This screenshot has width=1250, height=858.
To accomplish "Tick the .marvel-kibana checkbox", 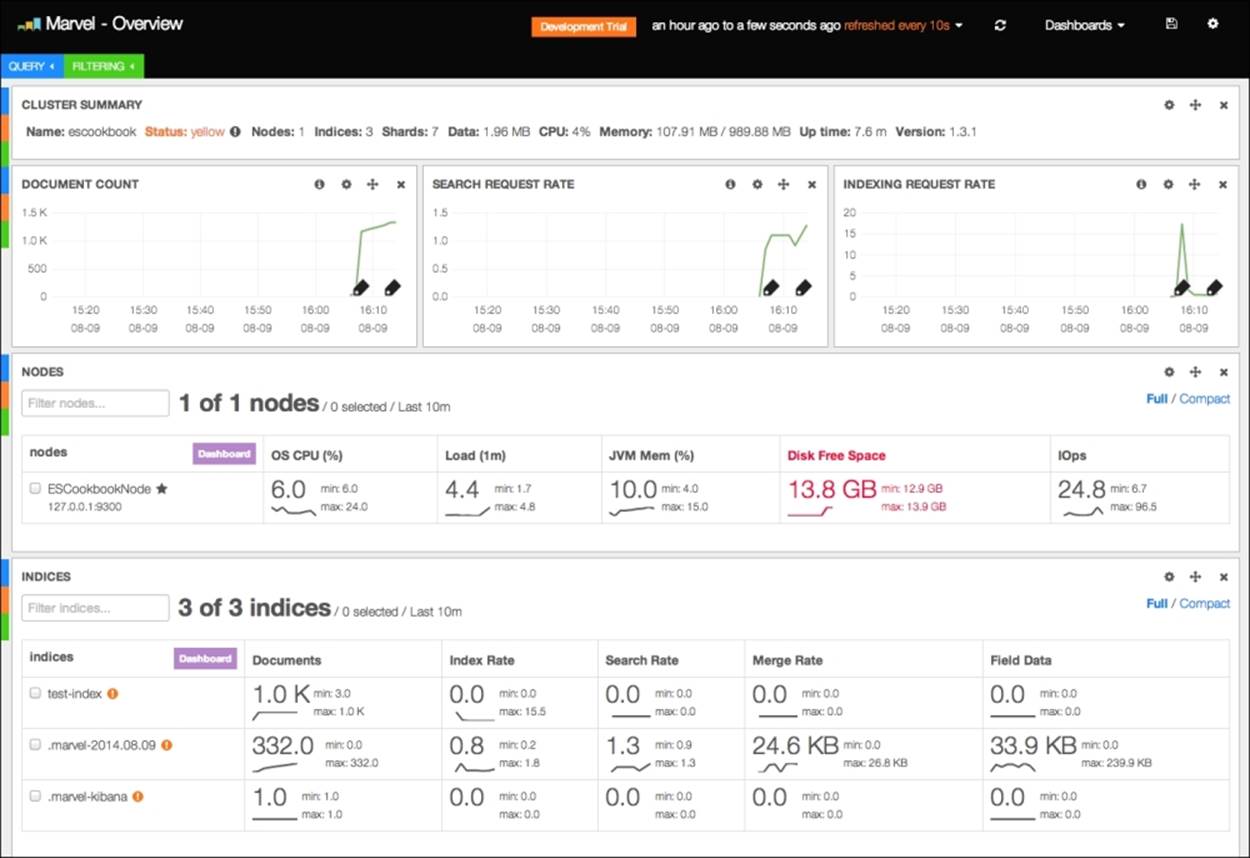I will [x=36, y=797].
